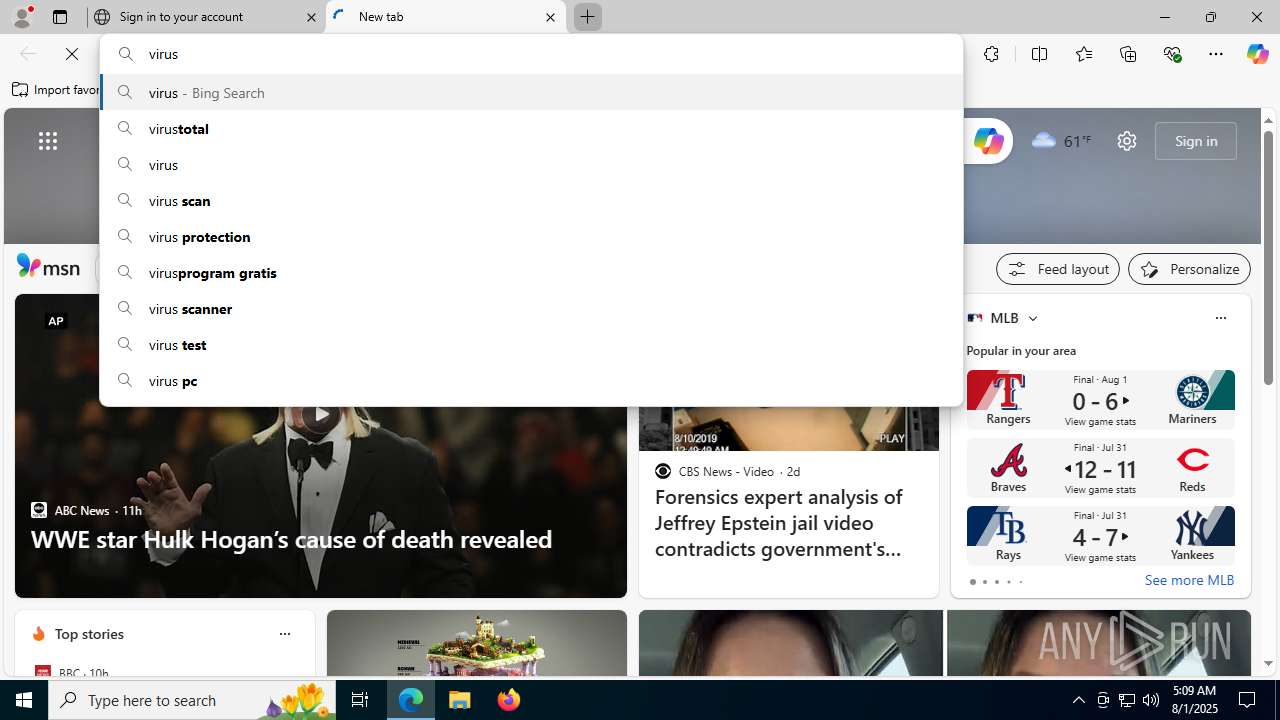Close the 'Sign in to your account' tab
This screenshot has width=1280, height=720.
point(311,17)
